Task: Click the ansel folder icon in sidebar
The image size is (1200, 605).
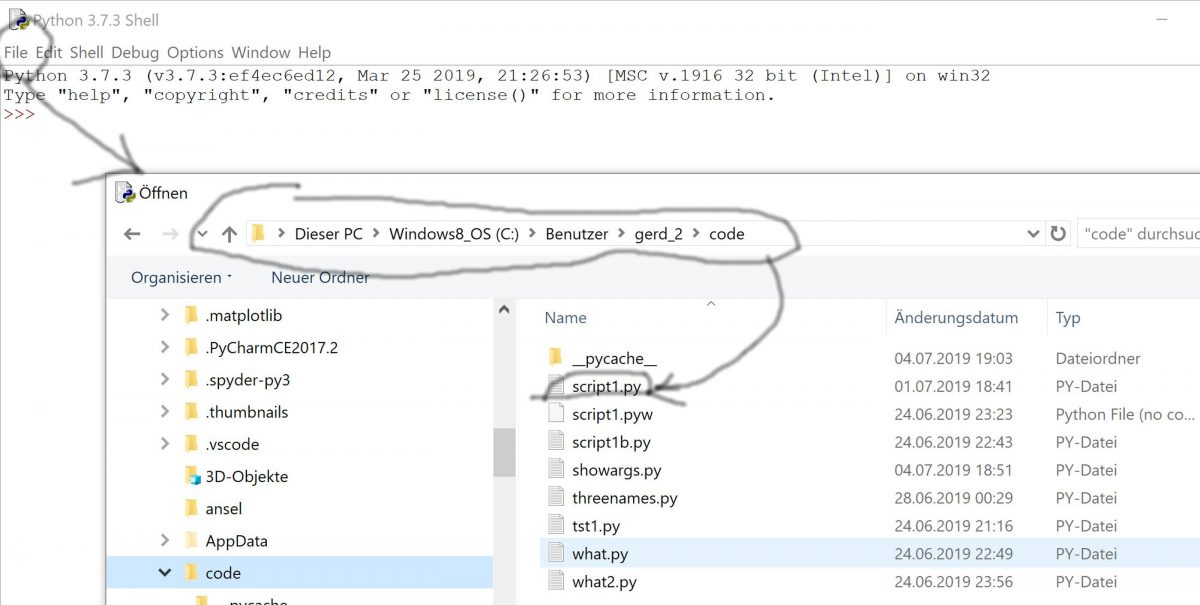Action: (196, 508)
